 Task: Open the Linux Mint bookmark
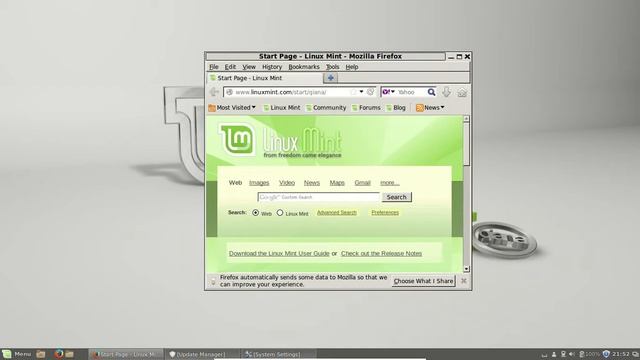tap(282, 108)
